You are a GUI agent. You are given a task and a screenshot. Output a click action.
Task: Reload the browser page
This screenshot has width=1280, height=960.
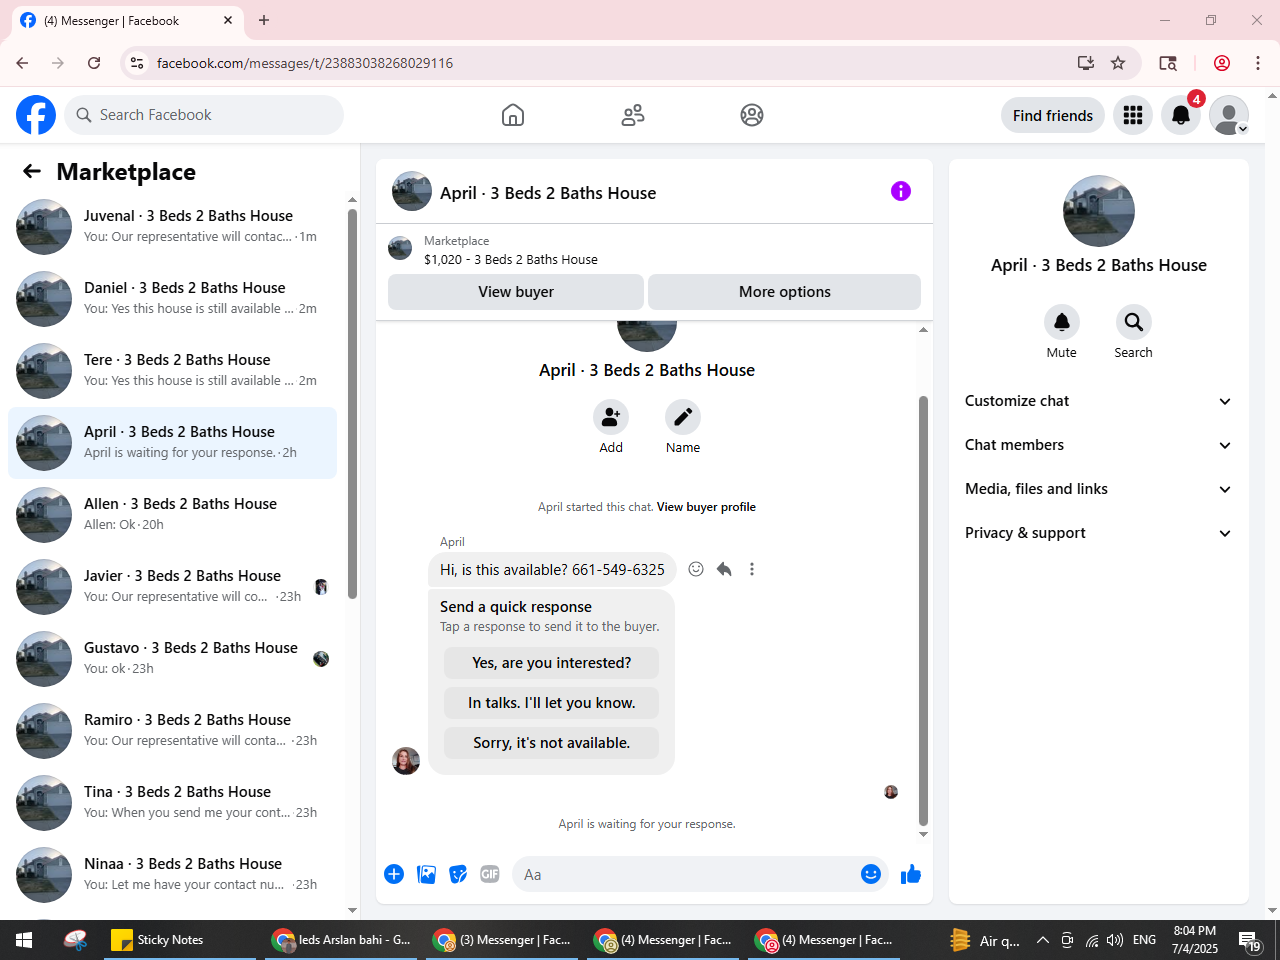[x=94, y=63]
